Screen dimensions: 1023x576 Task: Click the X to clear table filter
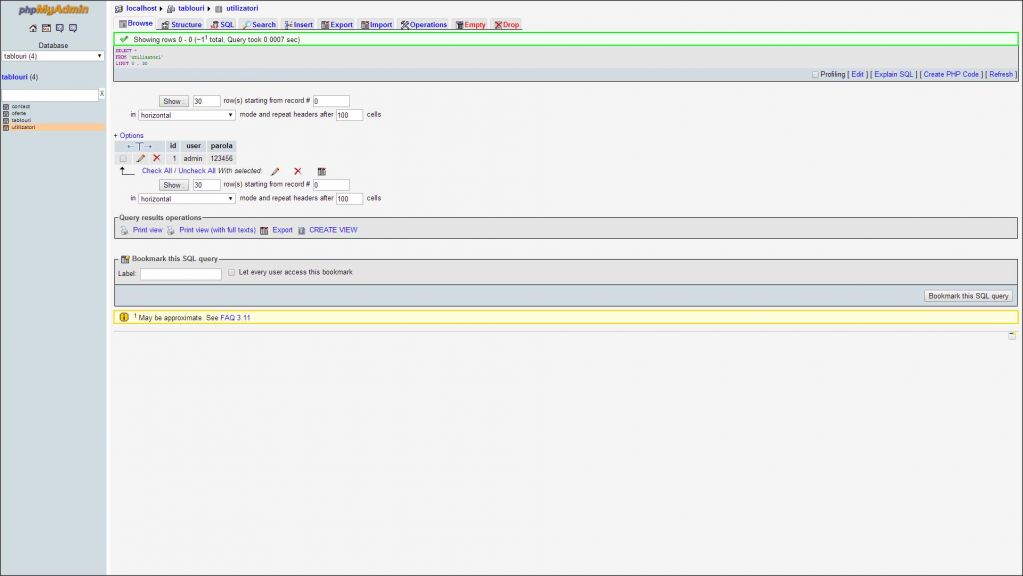click(101, 94)
